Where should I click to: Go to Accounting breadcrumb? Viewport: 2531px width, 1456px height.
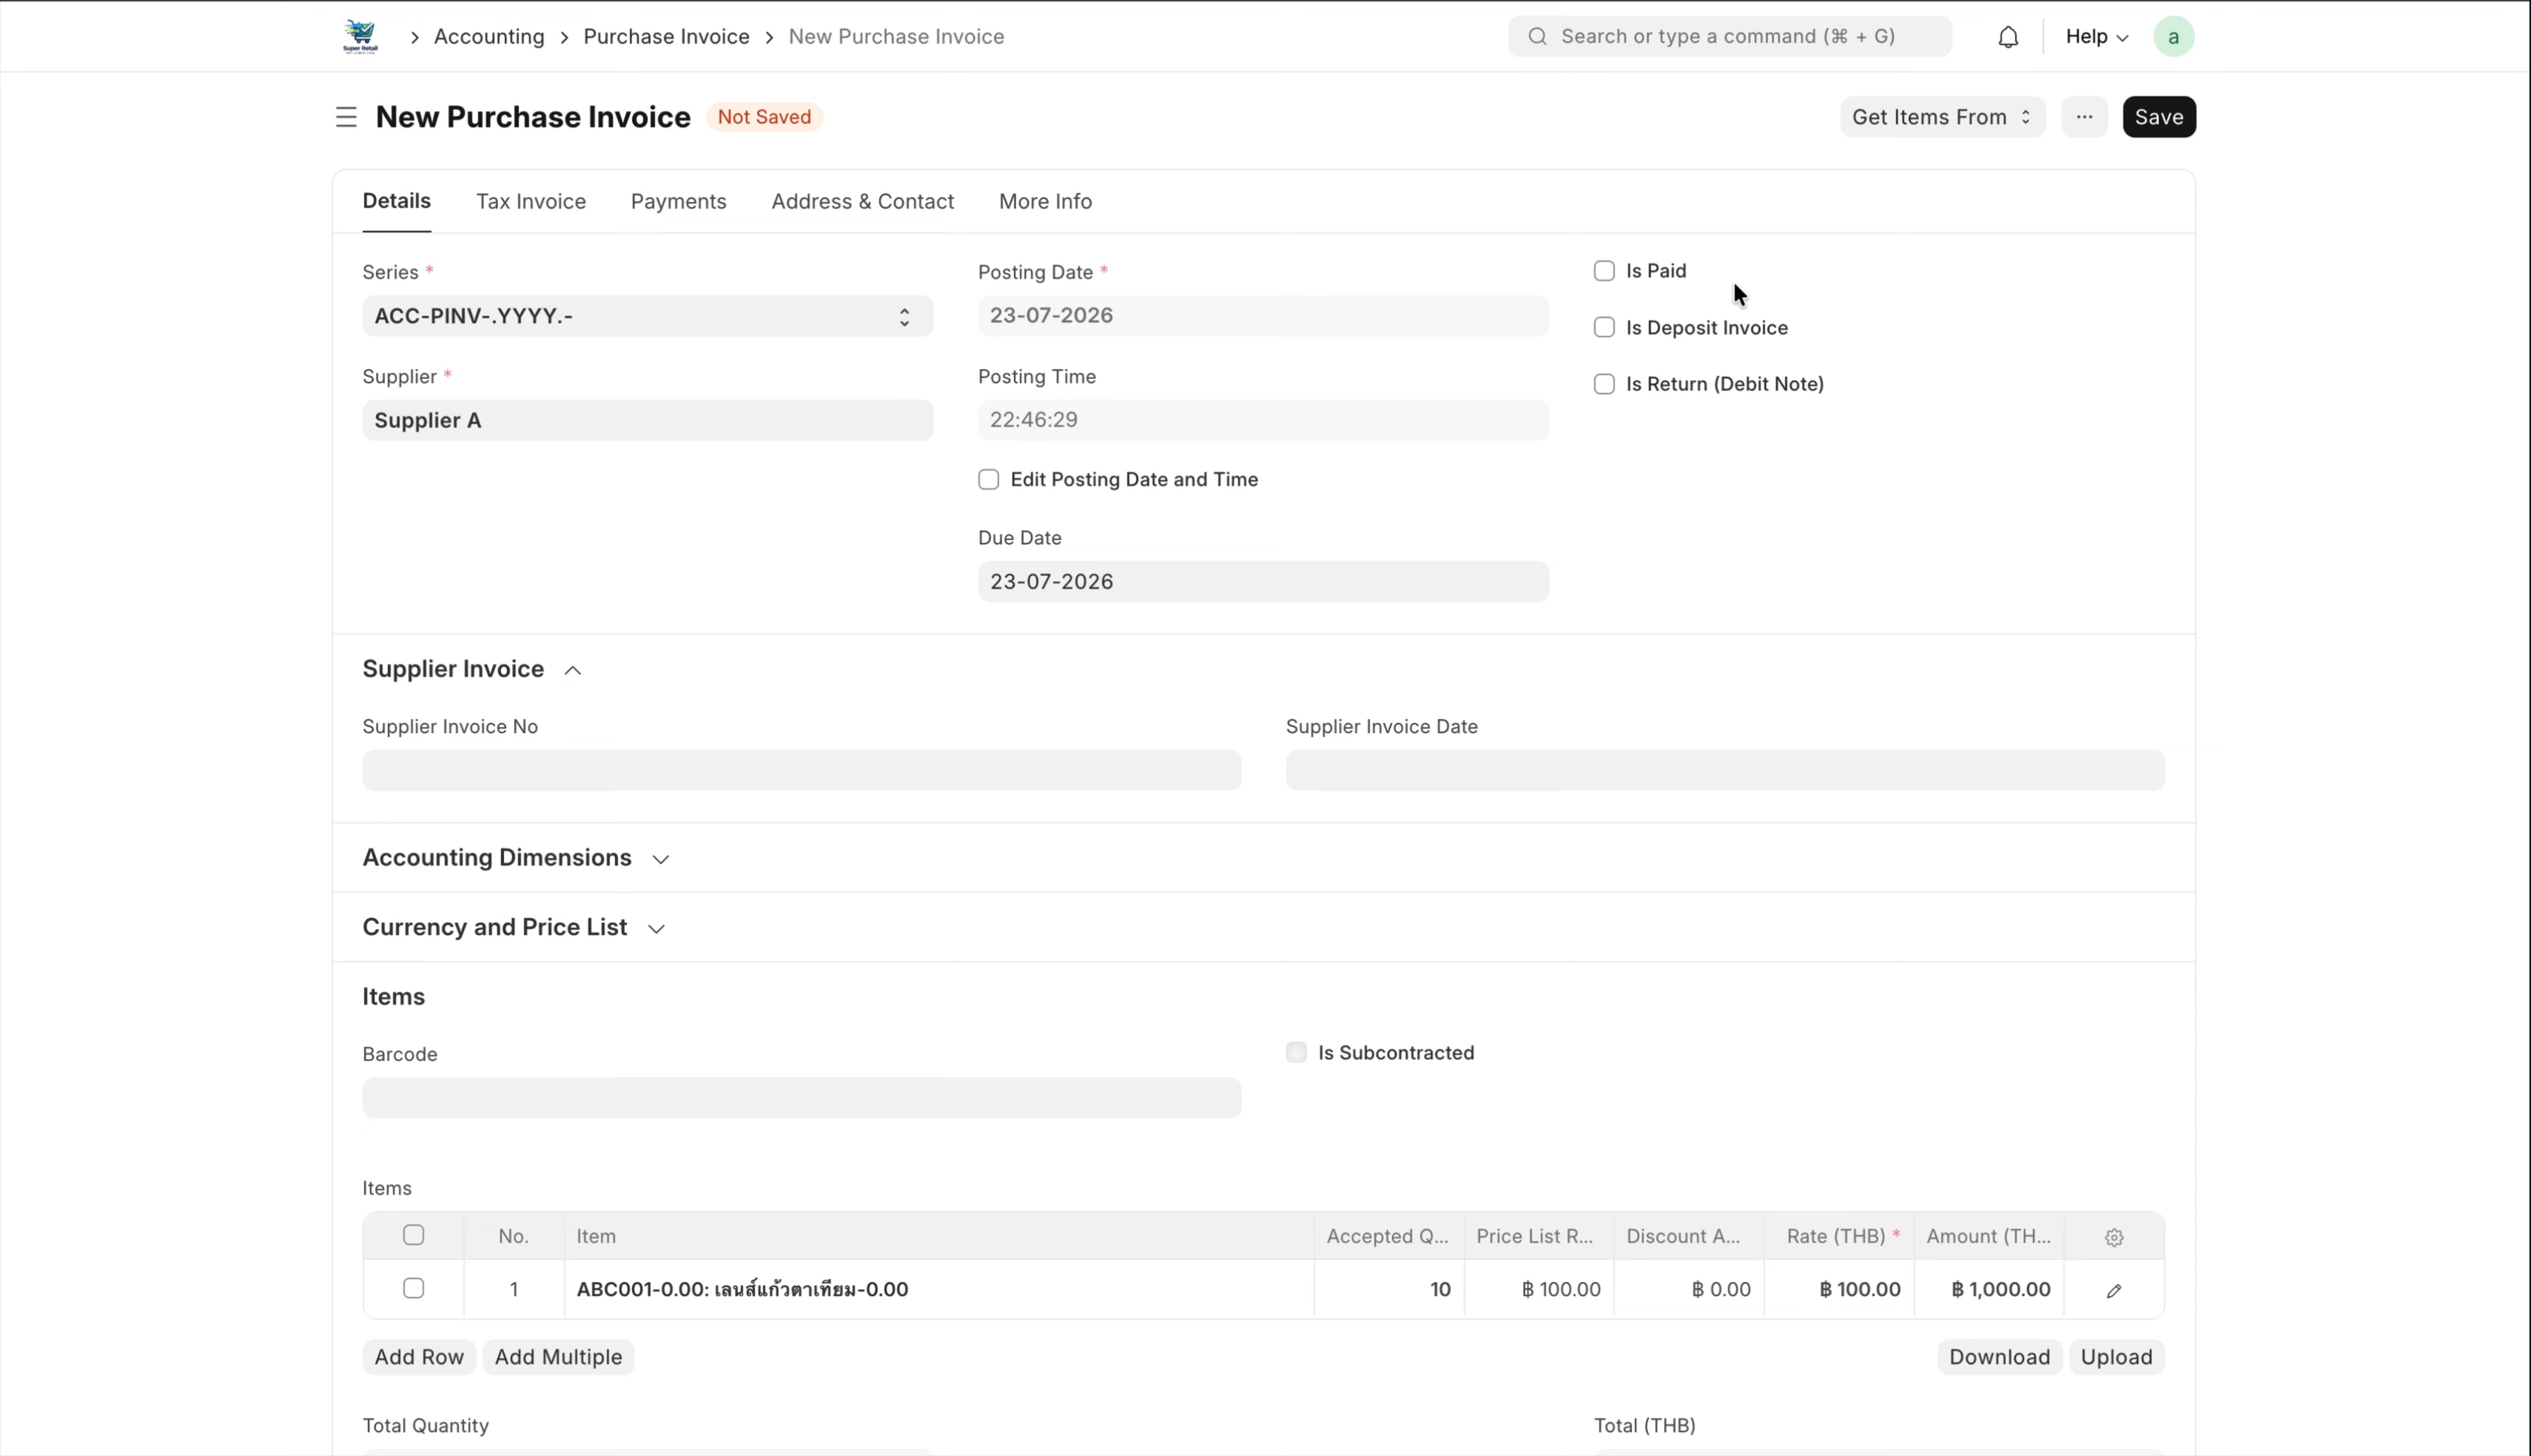[489, 37]
